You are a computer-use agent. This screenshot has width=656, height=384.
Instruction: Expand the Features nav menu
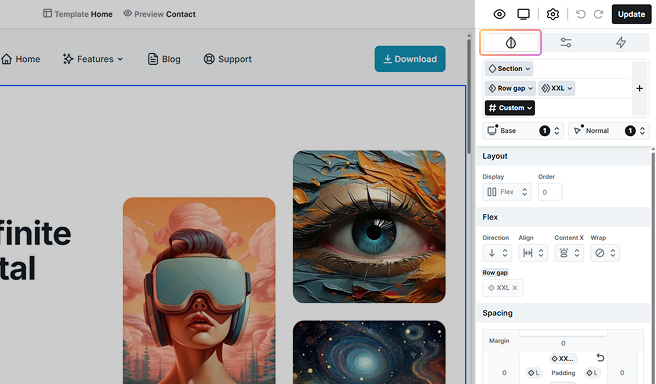(x=93, y=59)
